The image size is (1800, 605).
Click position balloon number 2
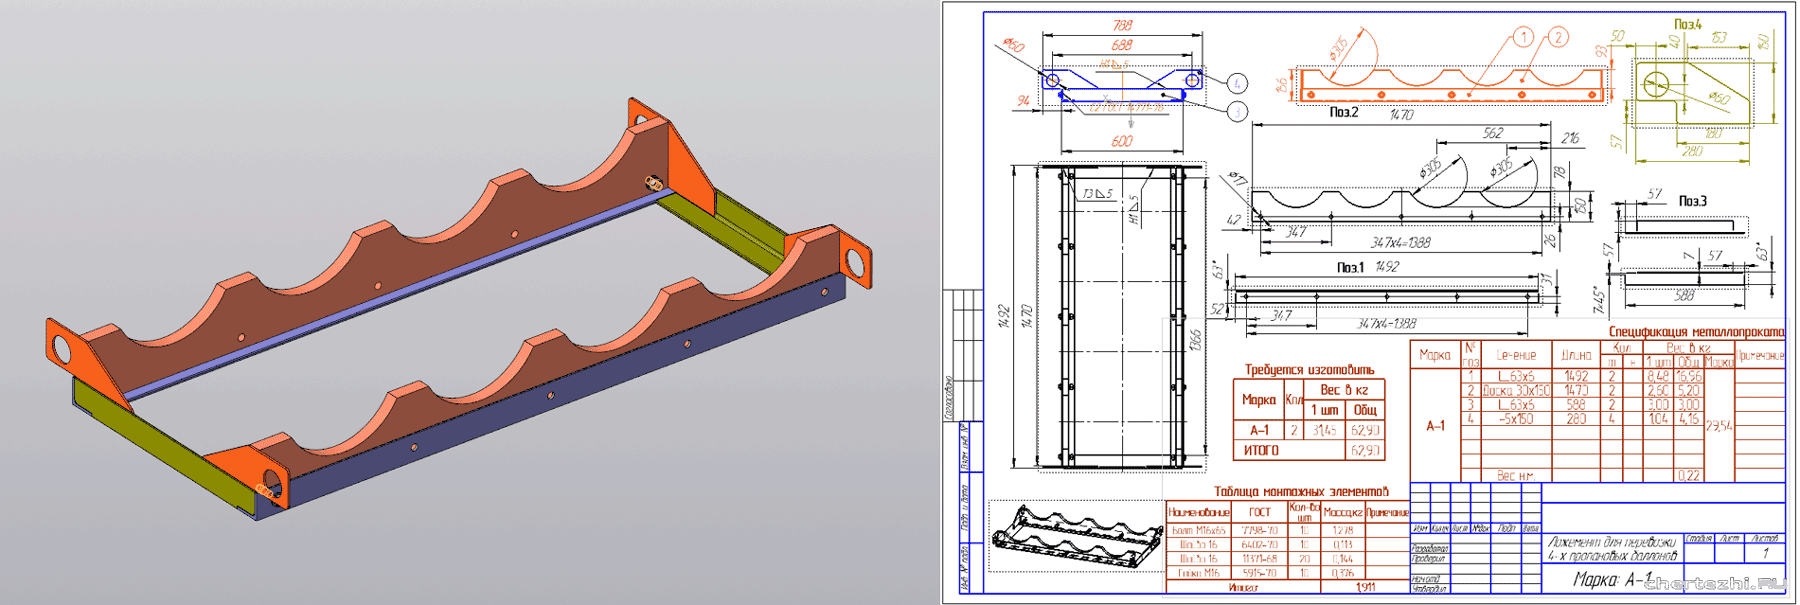coord(1558,37)
